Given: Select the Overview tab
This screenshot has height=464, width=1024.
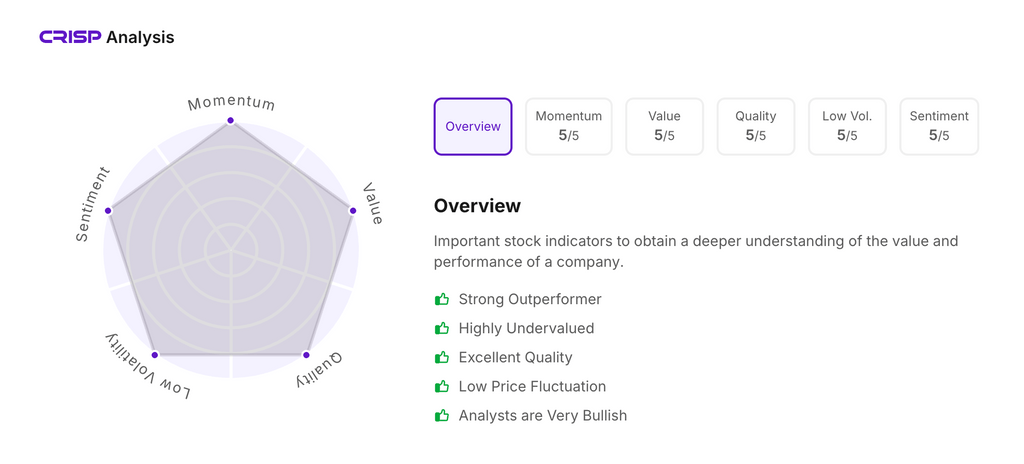Looking at the screenshot, I should [x=473, y=126].
